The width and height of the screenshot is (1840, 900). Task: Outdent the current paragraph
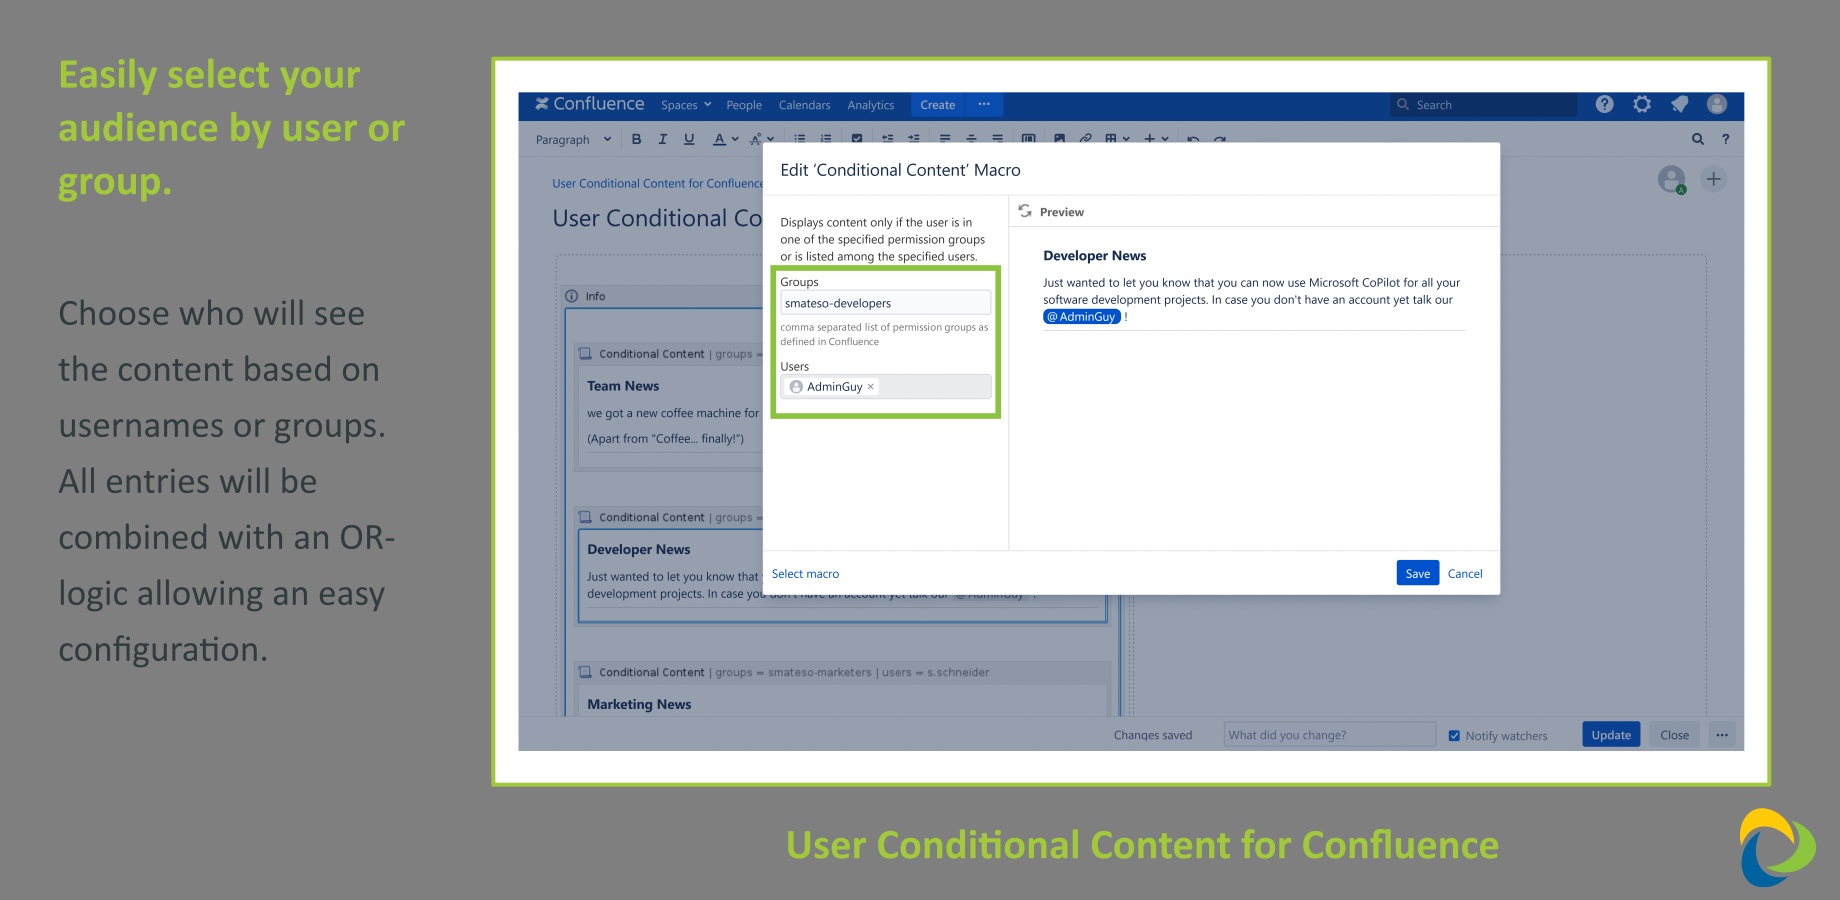click(887, 139)
